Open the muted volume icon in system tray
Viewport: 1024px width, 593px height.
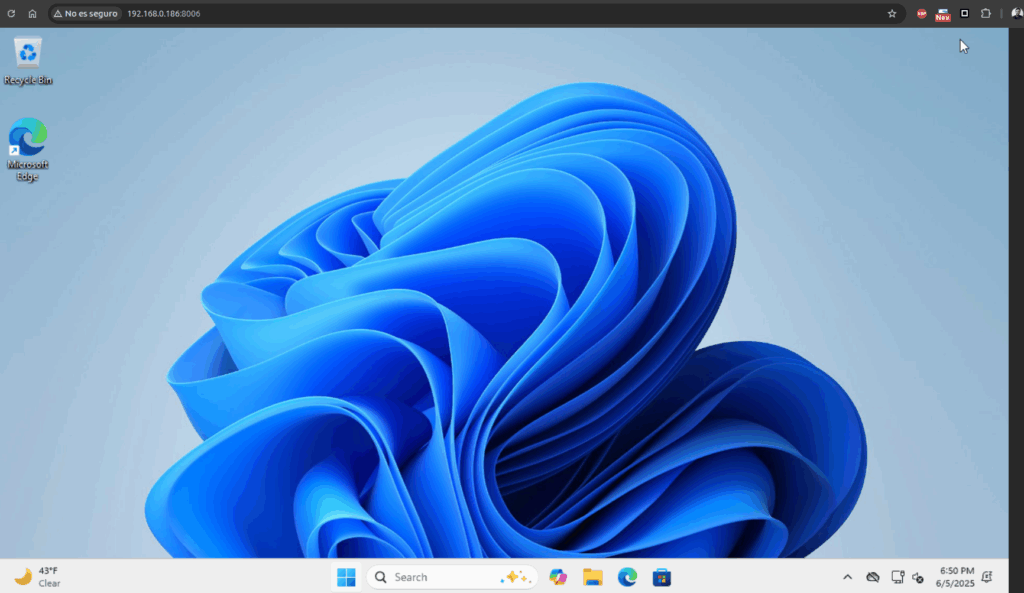[918, 577]
